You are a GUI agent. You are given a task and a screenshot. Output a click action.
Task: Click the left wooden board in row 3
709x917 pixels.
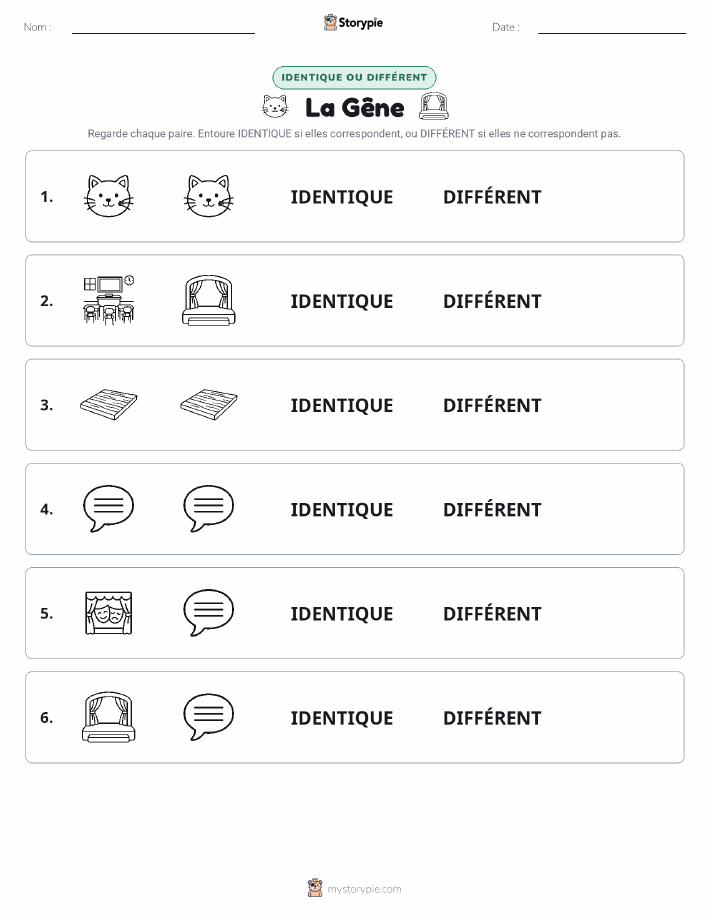109,404
